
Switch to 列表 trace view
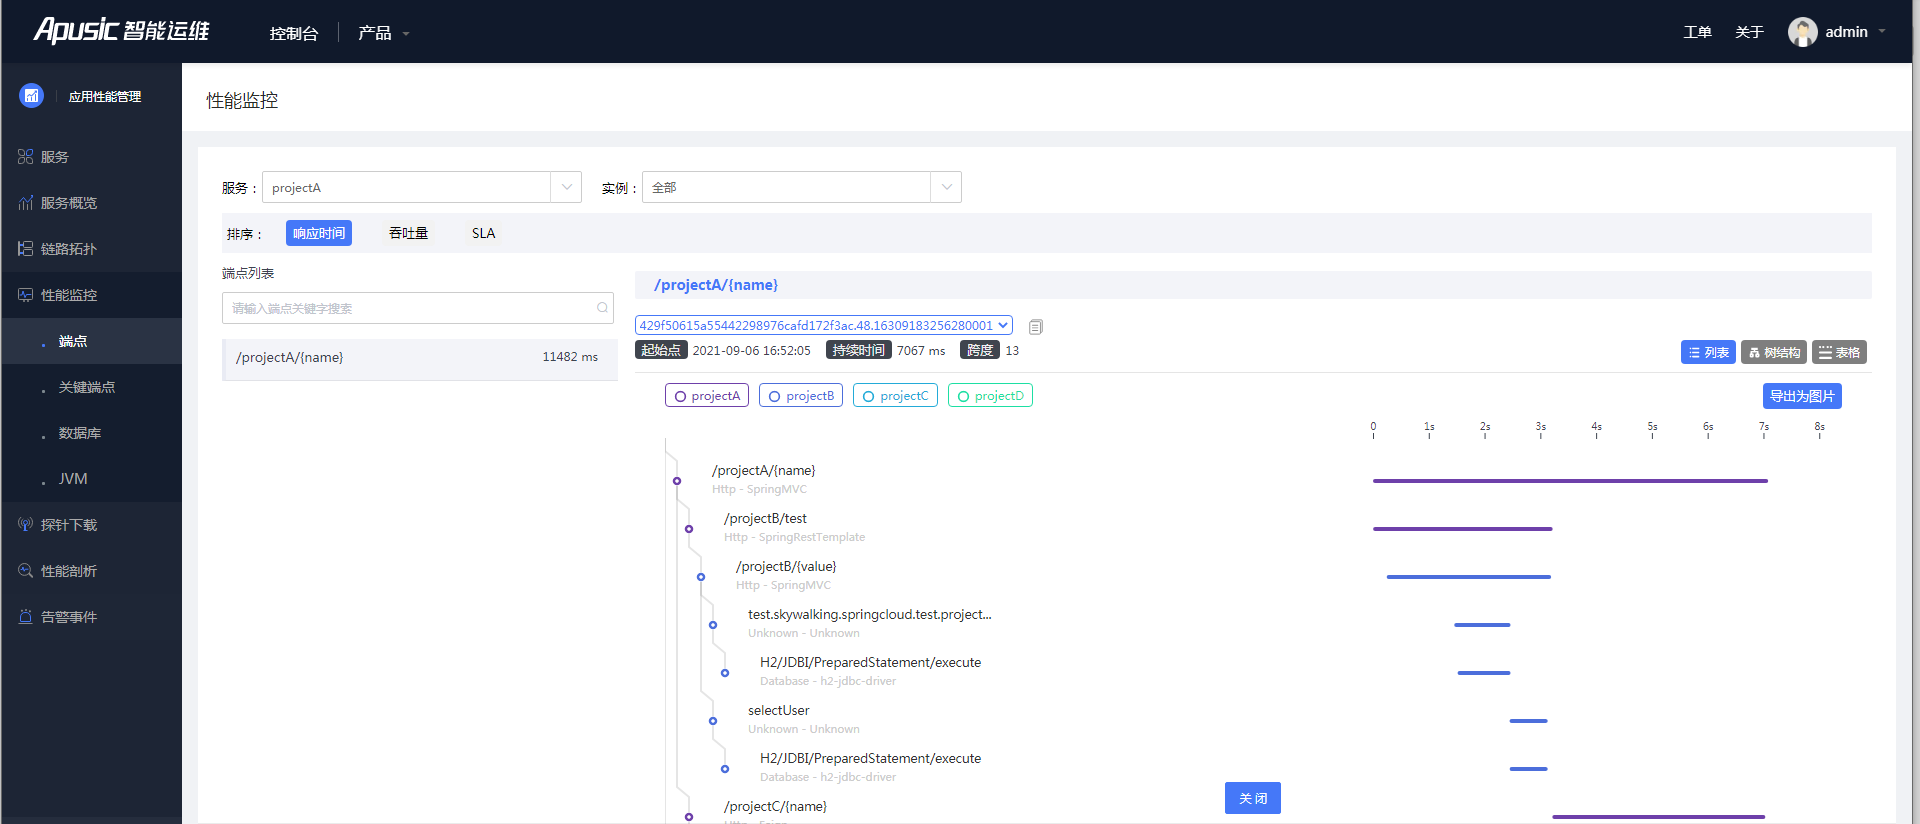pyautogui.click(x=1708, y=352)
